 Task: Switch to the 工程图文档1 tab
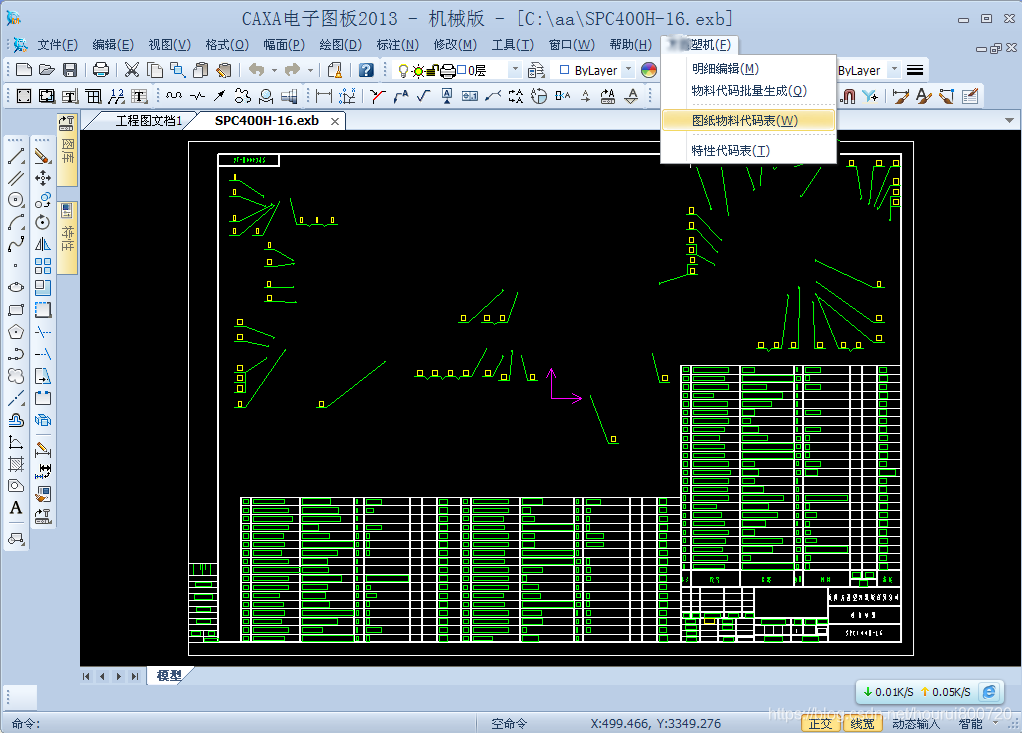click(x=149, y=121)
